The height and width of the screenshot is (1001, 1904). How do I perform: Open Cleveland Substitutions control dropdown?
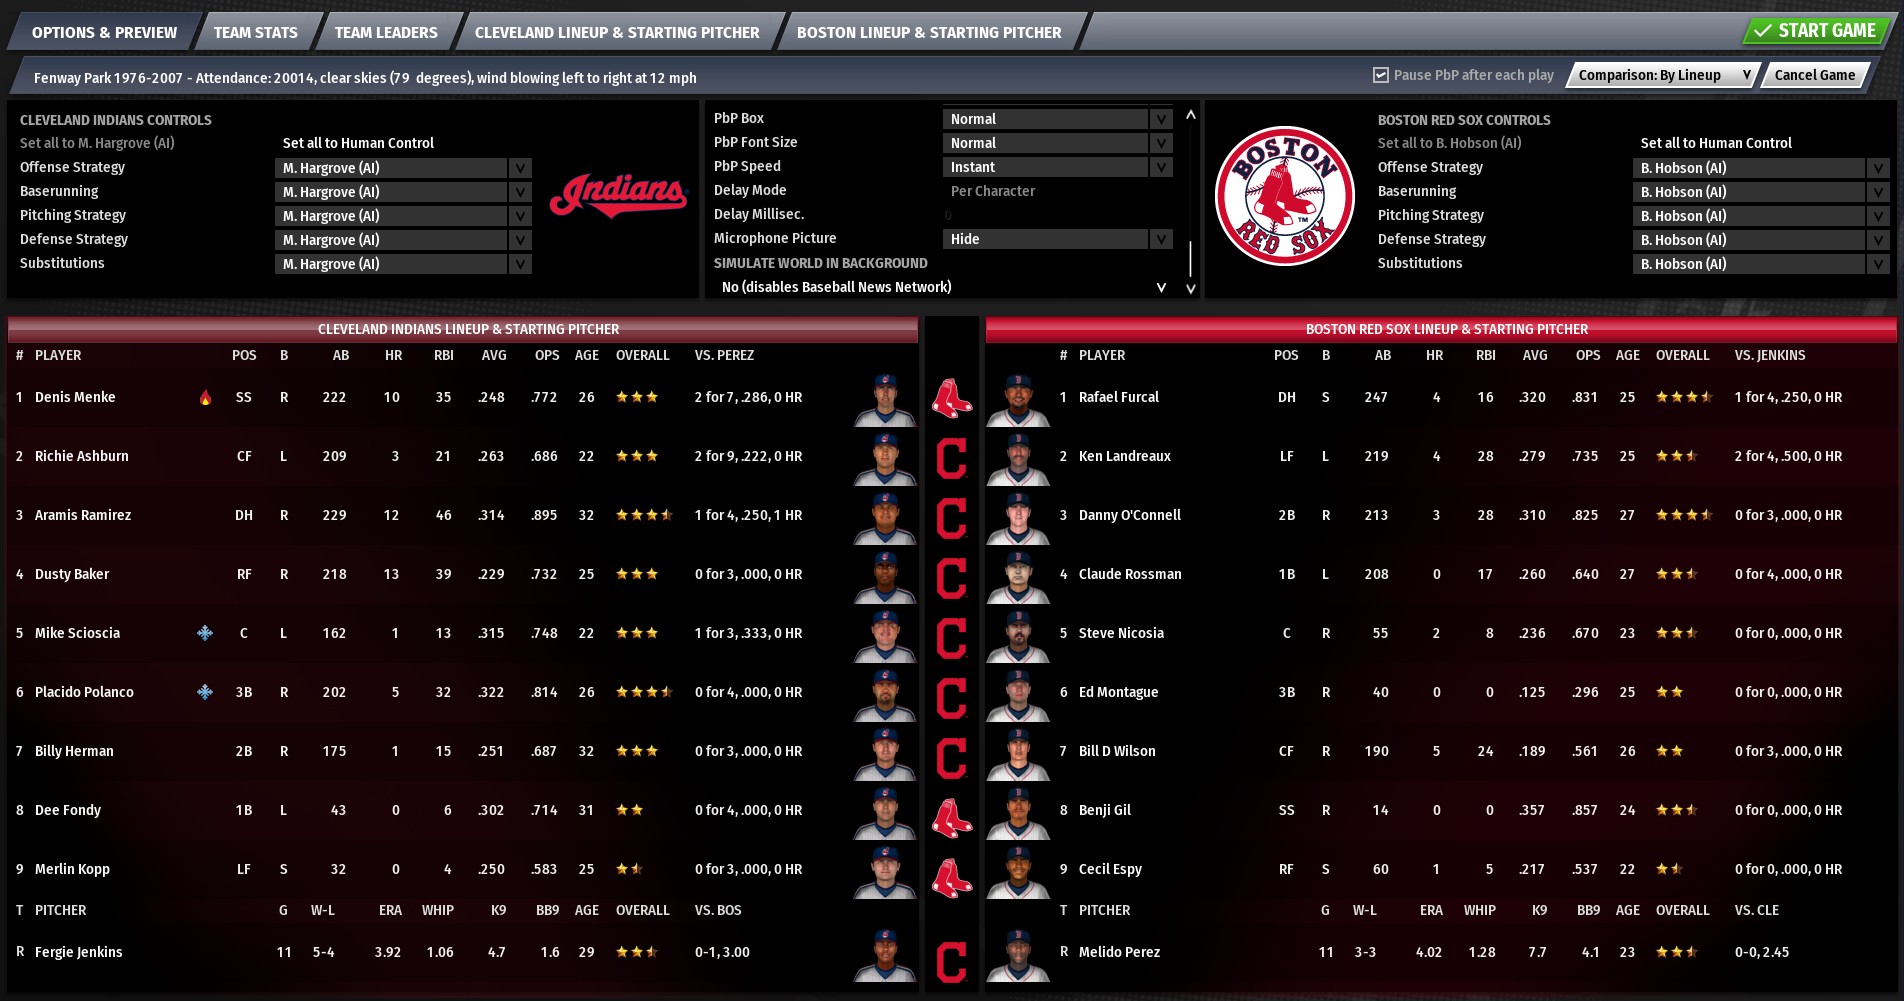[x=403, y=264]
